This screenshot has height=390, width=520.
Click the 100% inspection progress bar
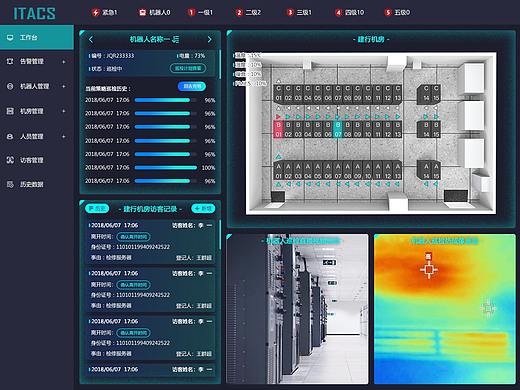tap(166, 168)
